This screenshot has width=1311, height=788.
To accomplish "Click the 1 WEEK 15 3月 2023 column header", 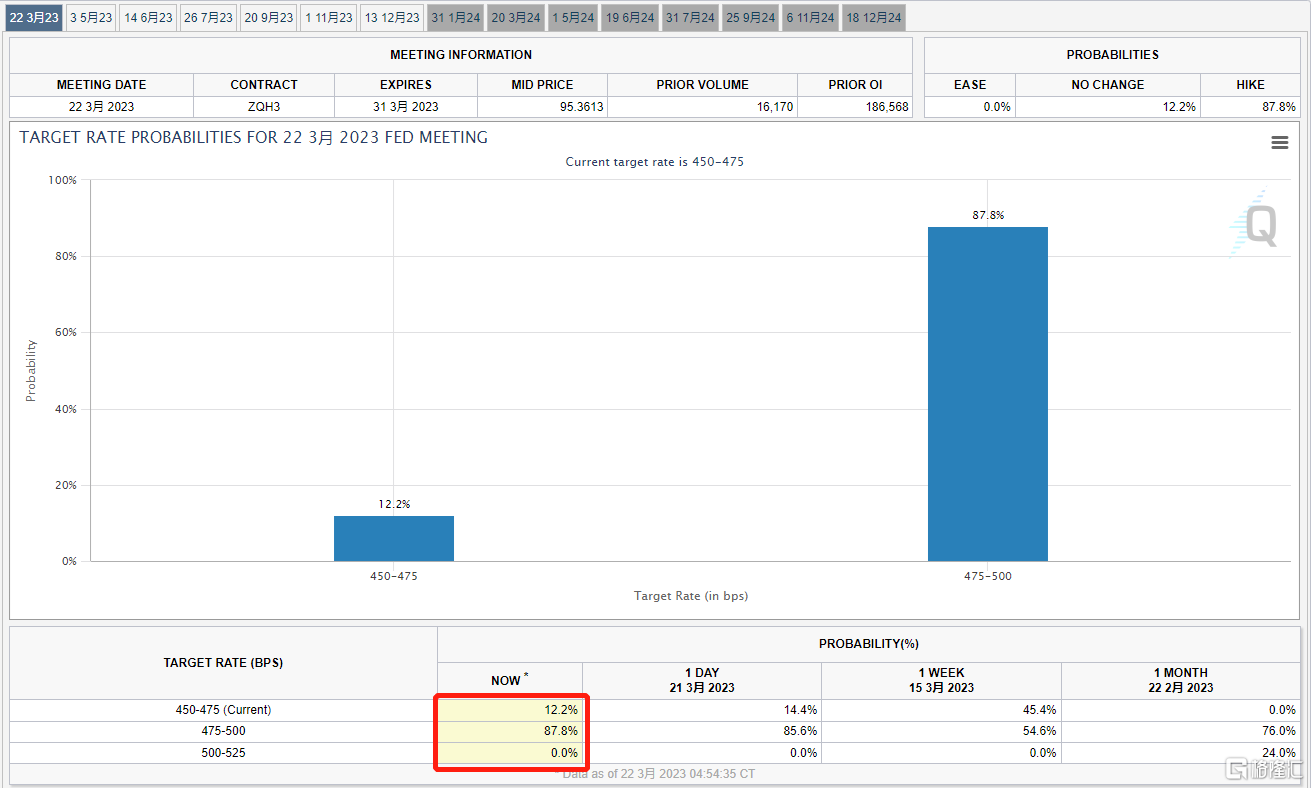I will click(x=941, y=680).
